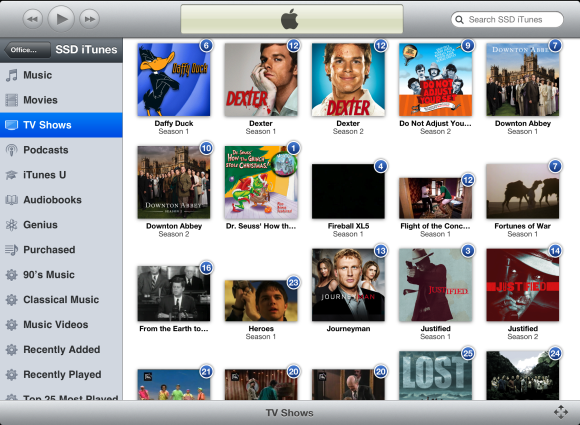Click the "Fortunes of War" title text
This screenshot has width=580, height=425.
pyautogui.click(x=523, y=226)
